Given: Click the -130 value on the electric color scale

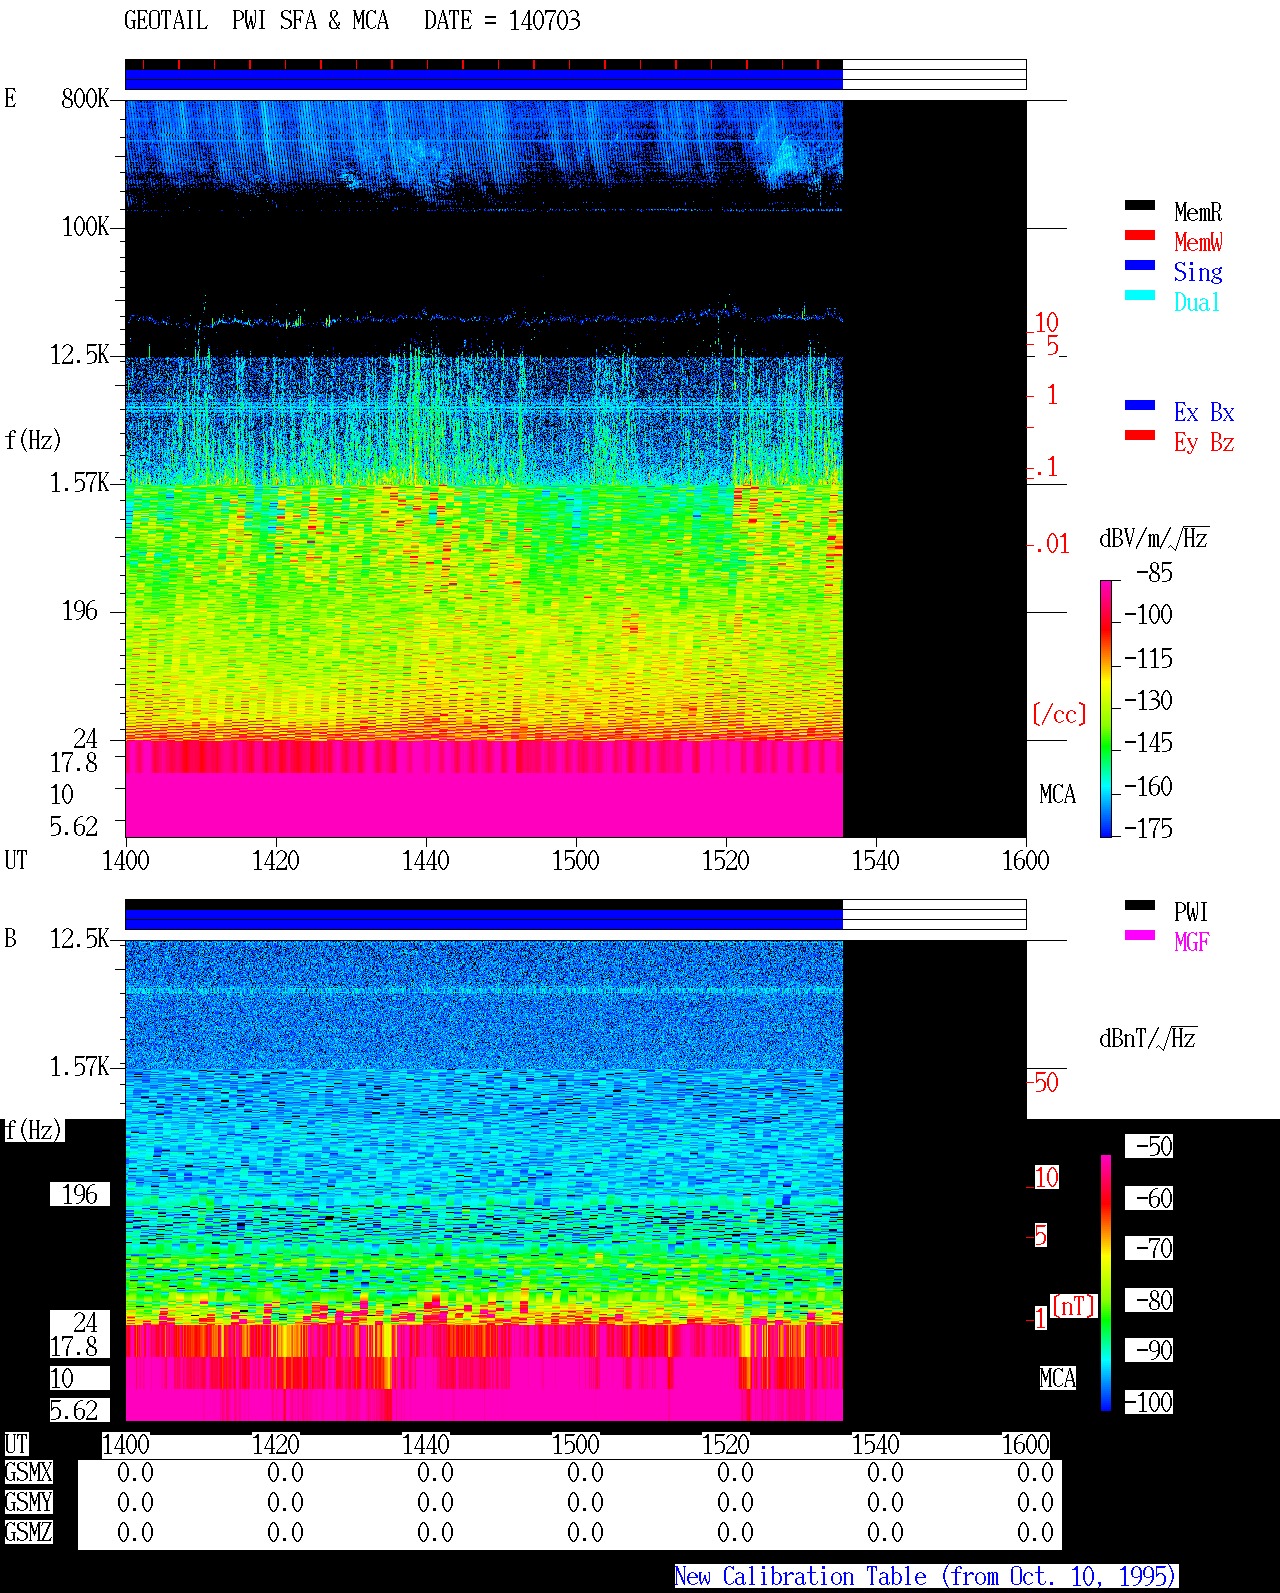Looking at the screenshot, I should 1148,700.
